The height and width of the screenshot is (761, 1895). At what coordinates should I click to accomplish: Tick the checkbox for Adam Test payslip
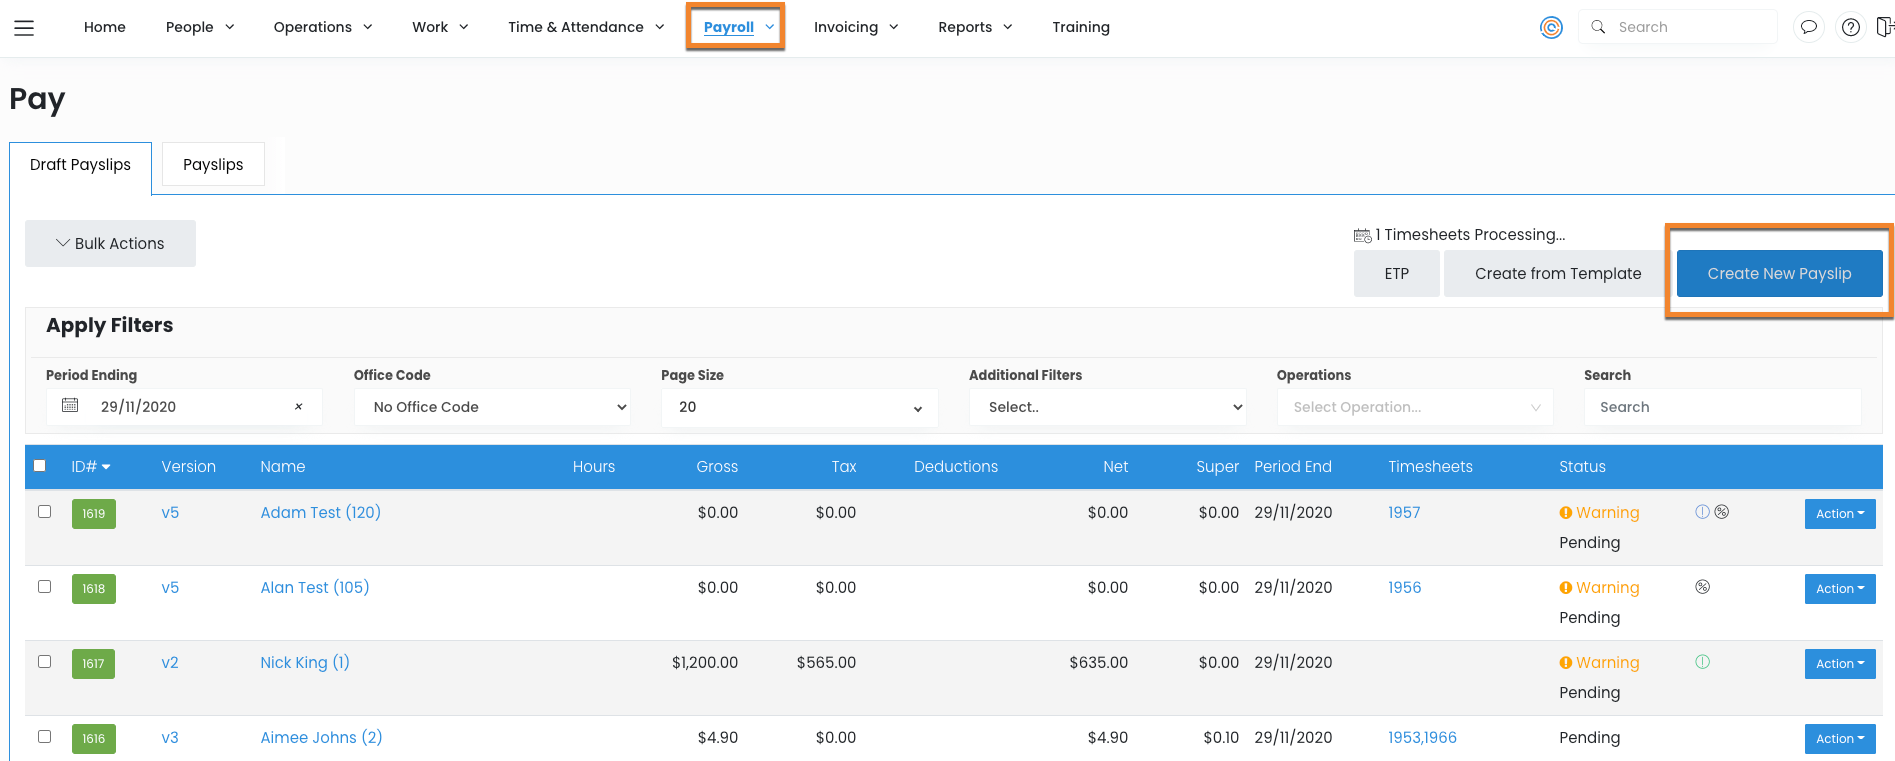coord(44,512)
